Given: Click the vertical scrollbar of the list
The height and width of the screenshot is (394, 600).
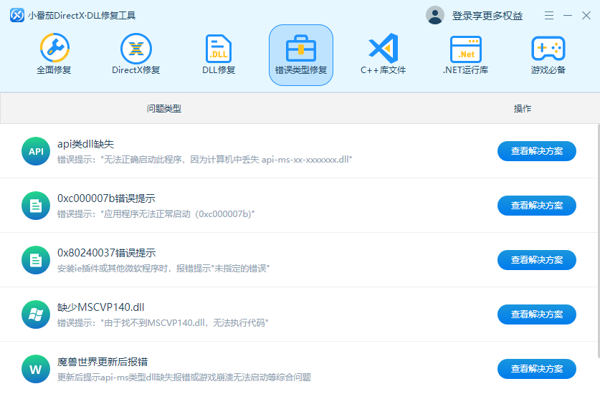Looking at the screenshot, I should tap(598, 241).
